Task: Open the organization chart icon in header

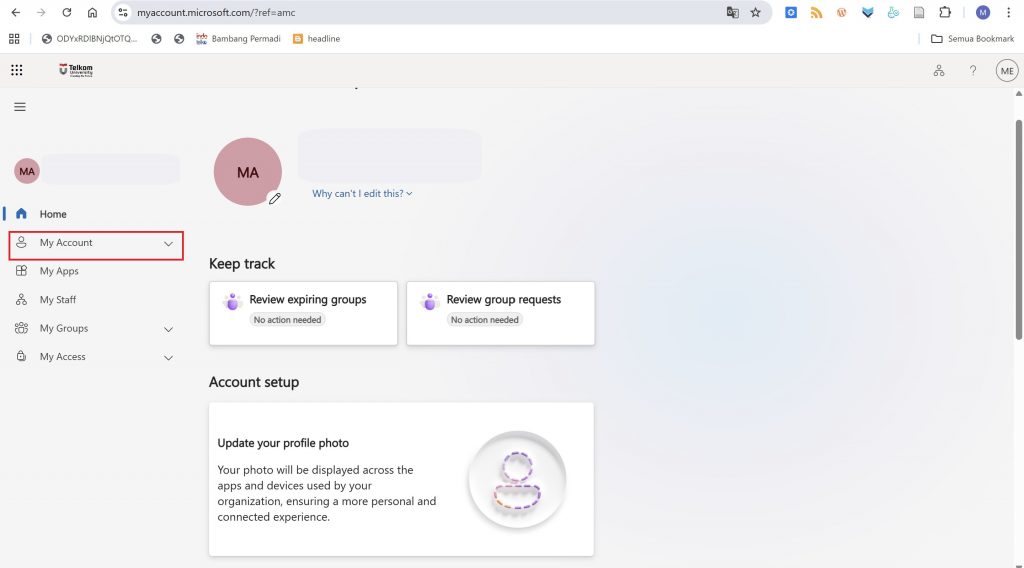Action: [x=938, y=71]
